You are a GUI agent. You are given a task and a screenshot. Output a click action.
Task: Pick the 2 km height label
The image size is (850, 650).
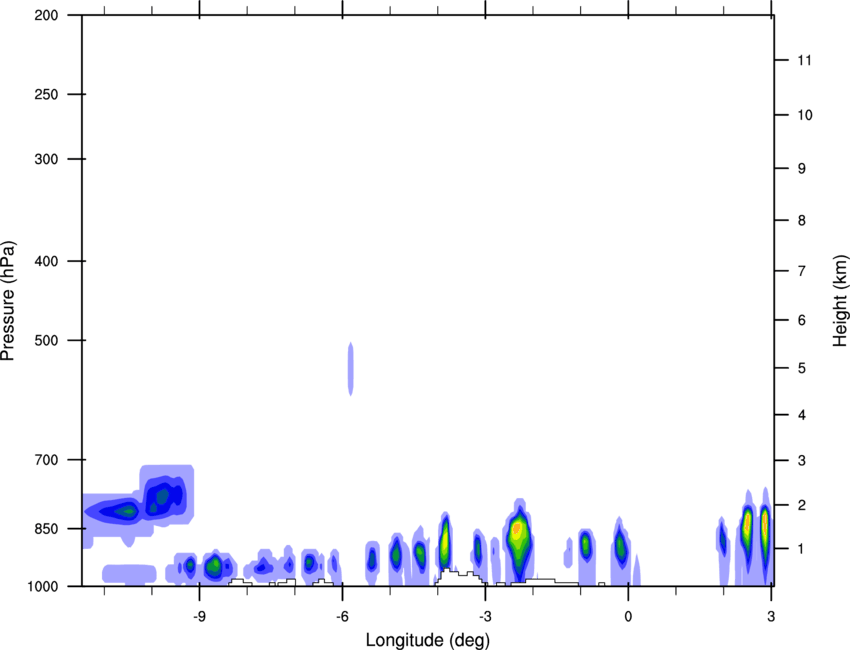coord(801,505)
